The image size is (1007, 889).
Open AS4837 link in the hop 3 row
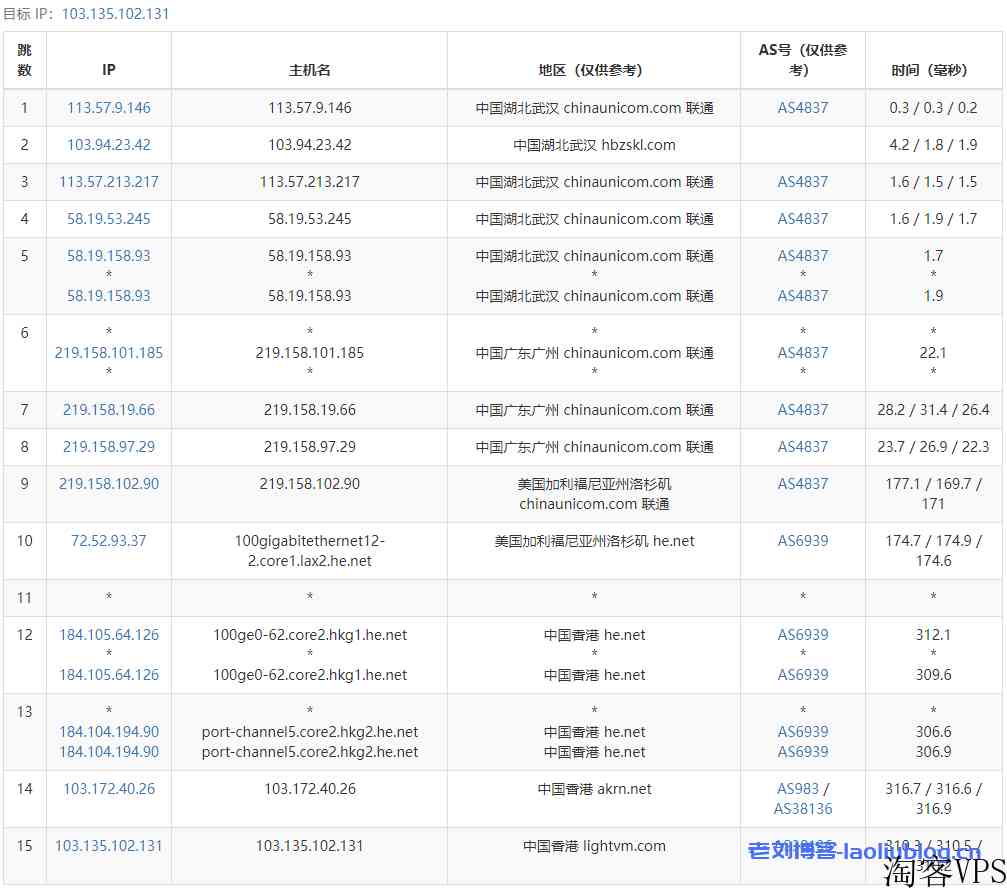(803, 182)
